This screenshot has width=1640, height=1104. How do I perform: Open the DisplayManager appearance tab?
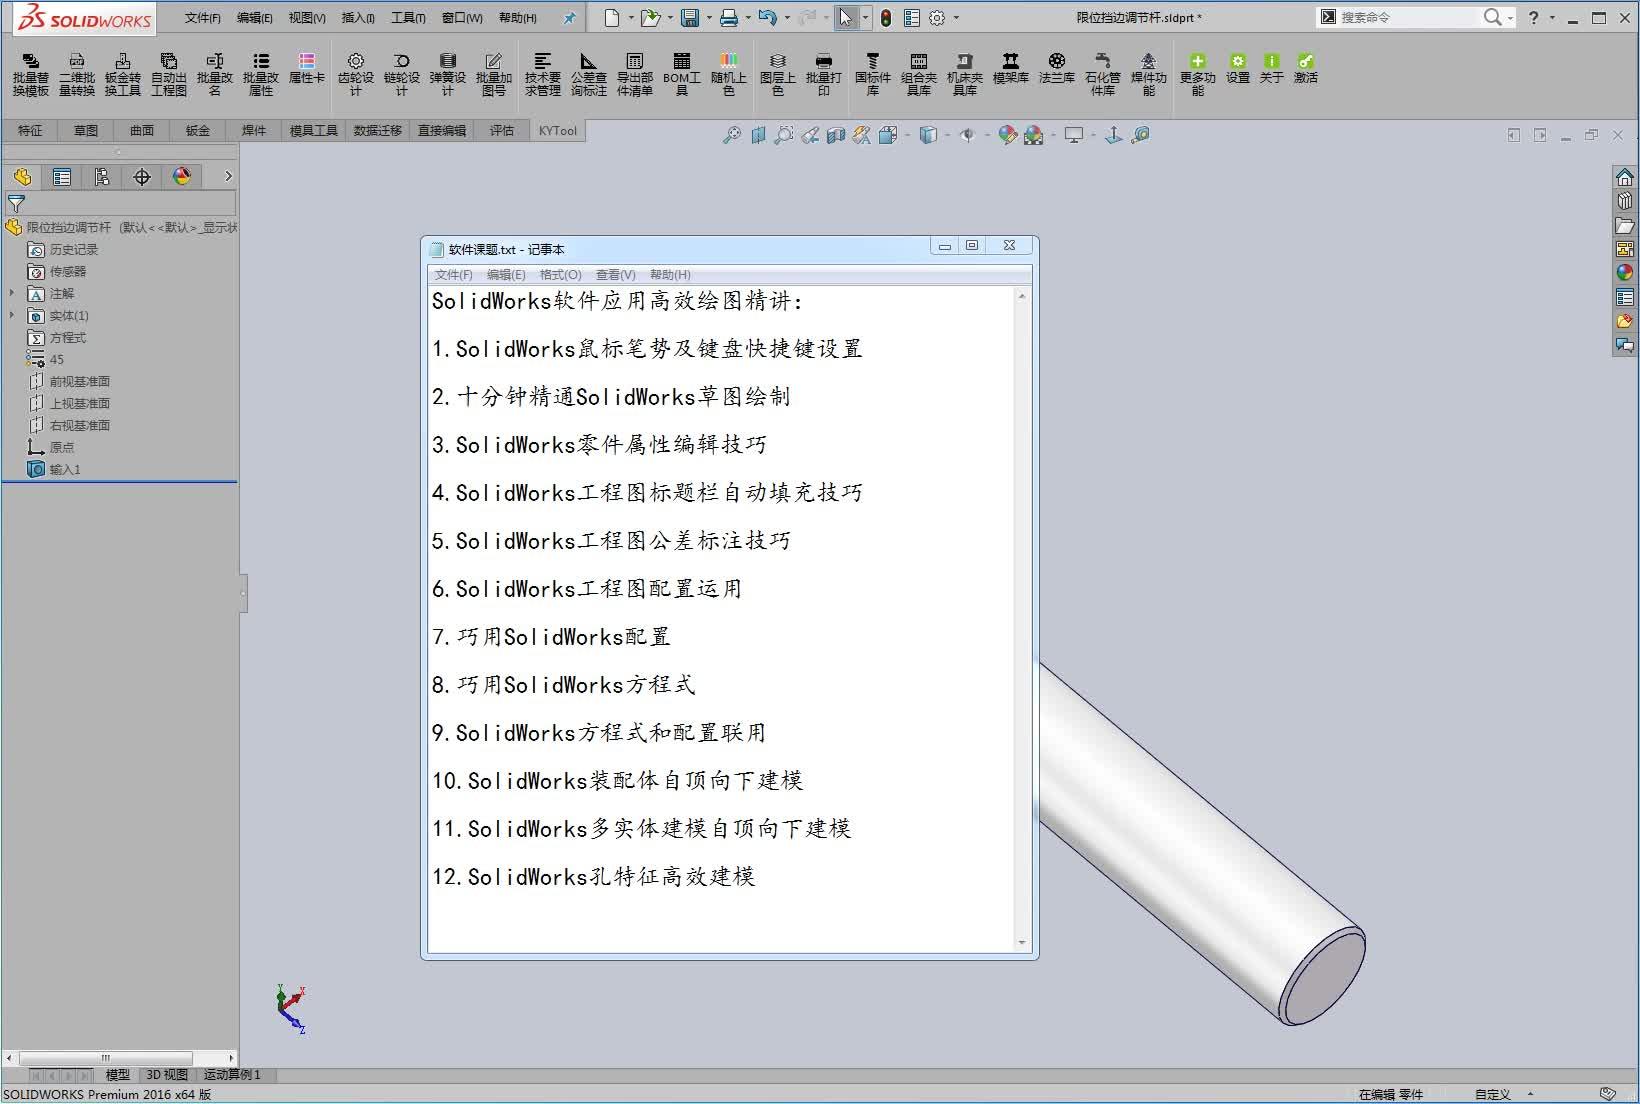pos(182,177)
